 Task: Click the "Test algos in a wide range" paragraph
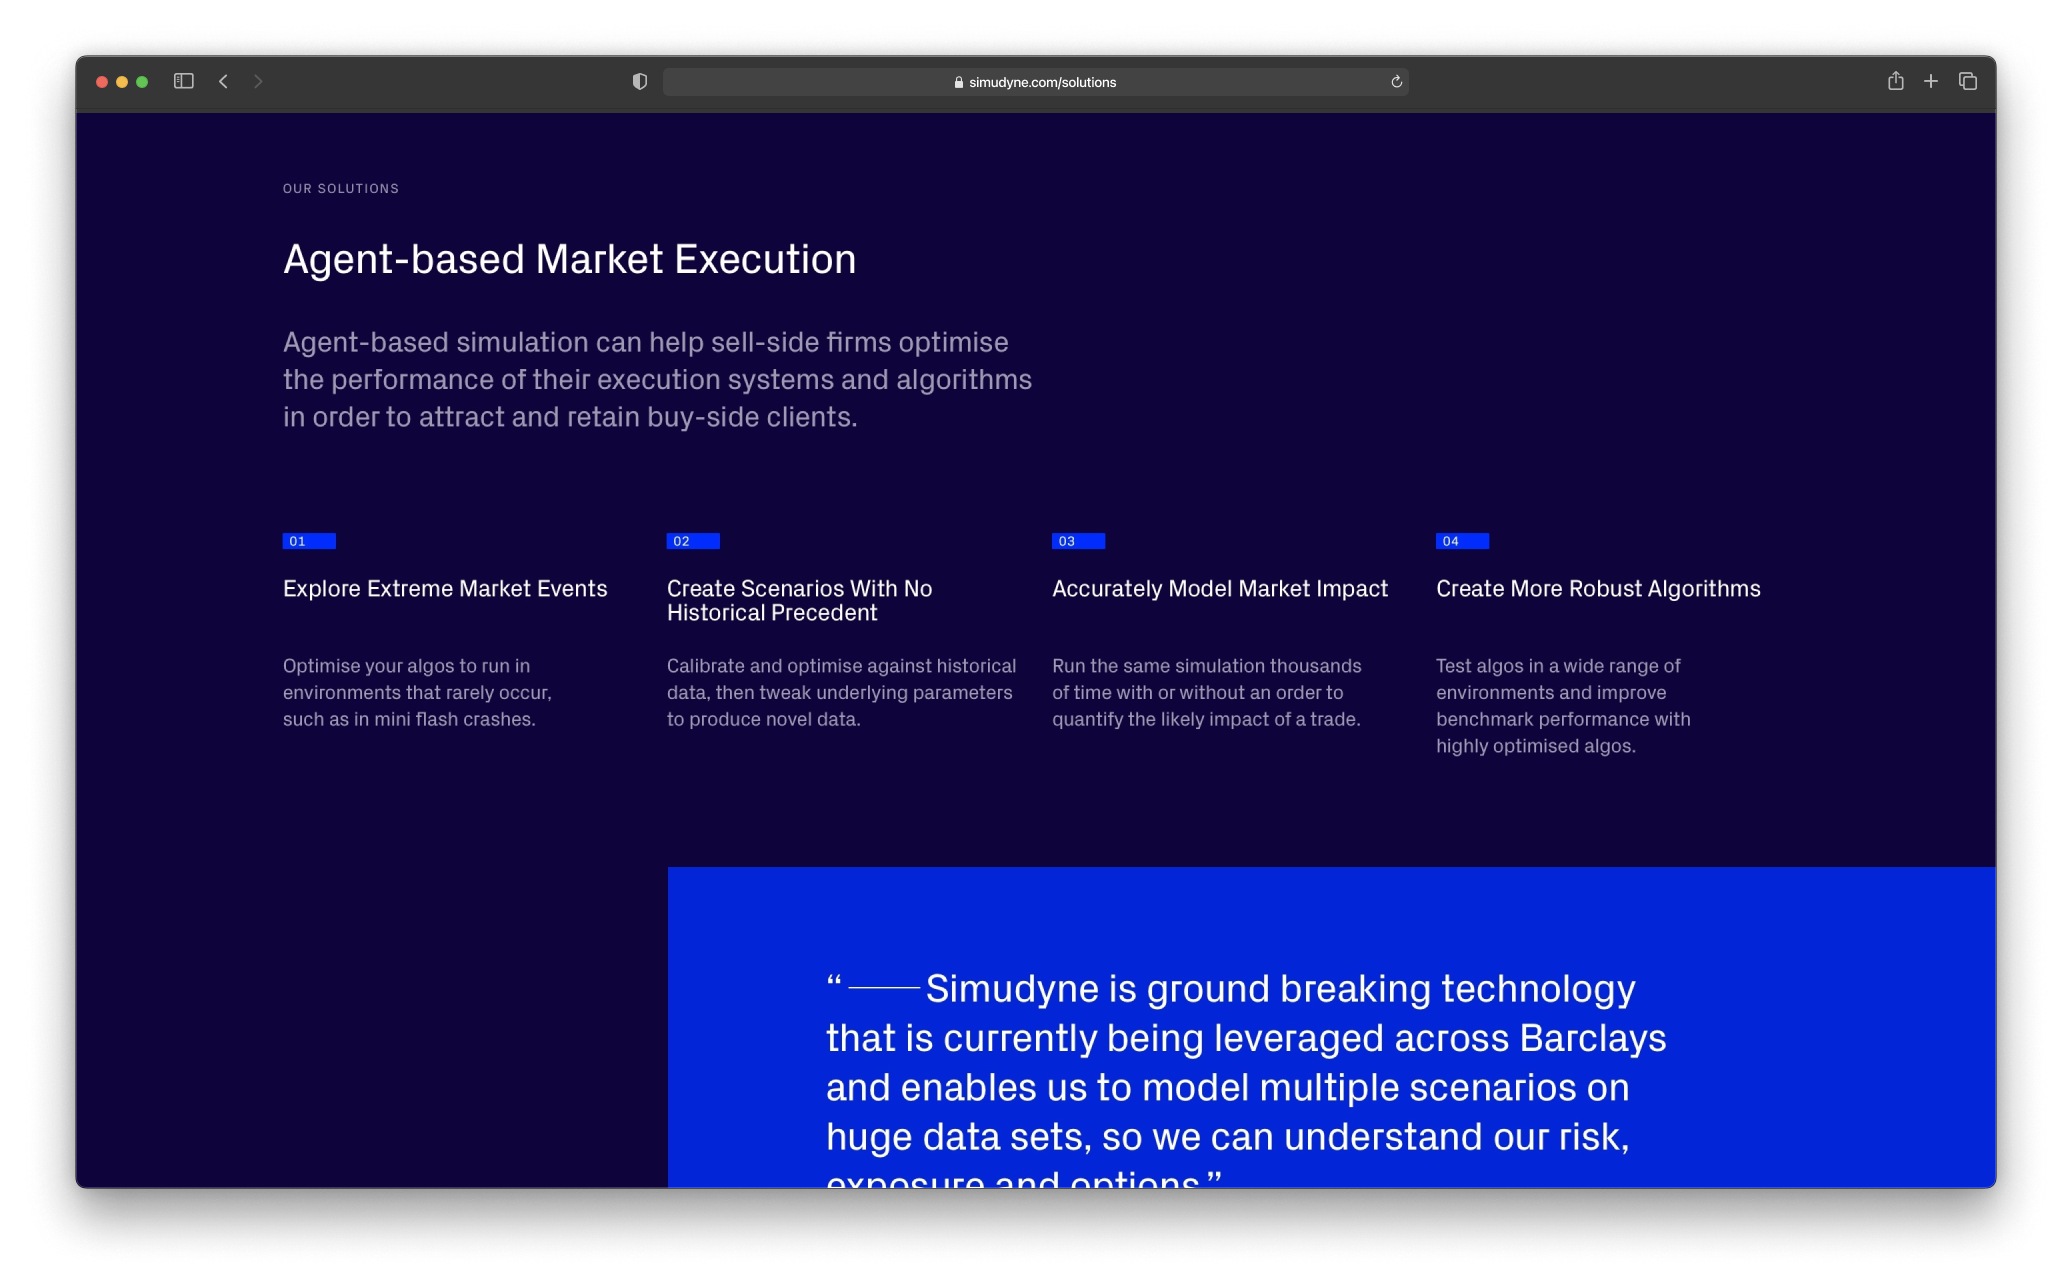point(1563,706)
